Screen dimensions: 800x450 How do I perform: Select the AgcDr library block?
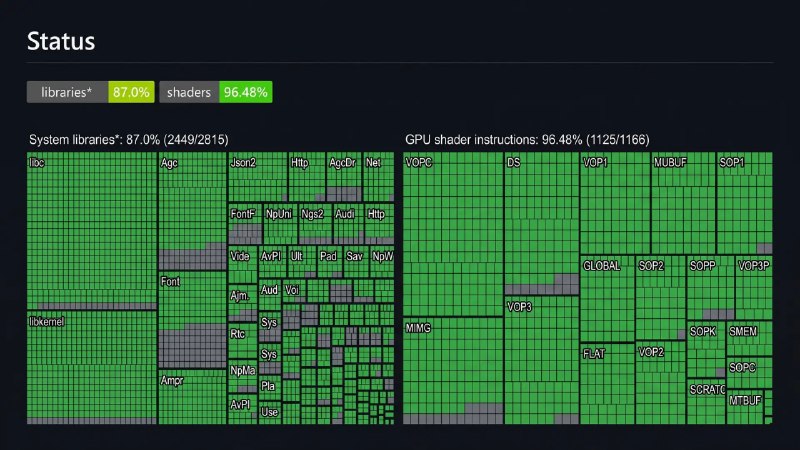coord(344,177)
